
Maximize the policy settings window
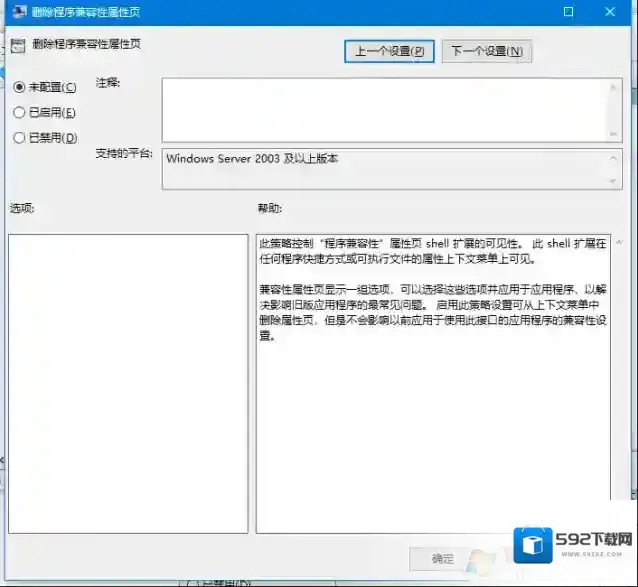(569, 11)
